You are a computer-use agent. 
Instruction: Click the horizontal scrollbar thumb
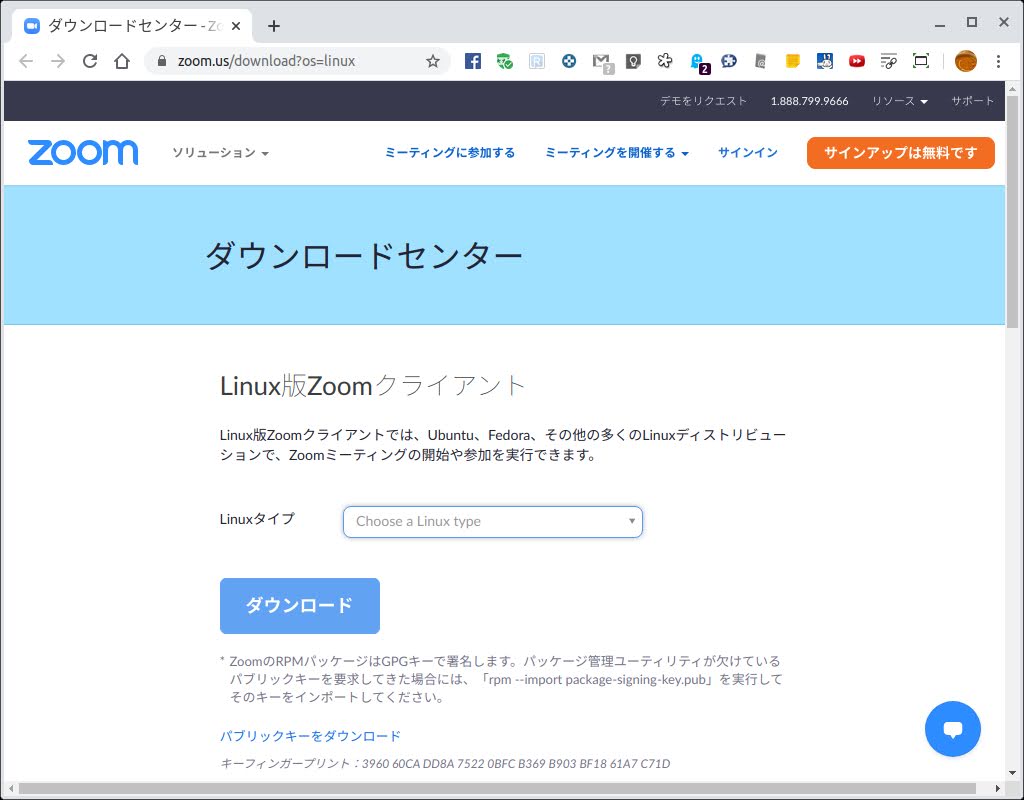coord(497,788)
